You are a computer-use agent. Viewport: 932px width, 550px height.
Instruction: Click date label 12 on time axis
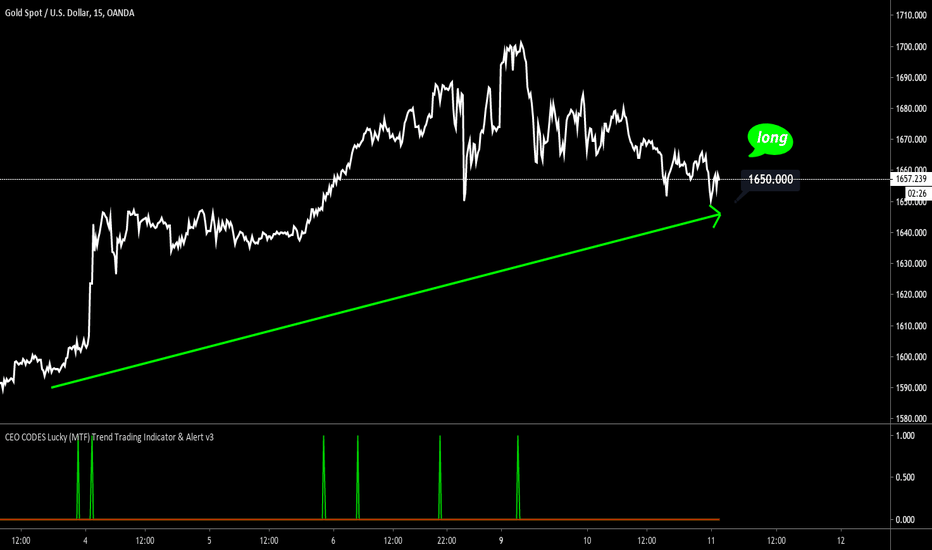coord(840,540)
